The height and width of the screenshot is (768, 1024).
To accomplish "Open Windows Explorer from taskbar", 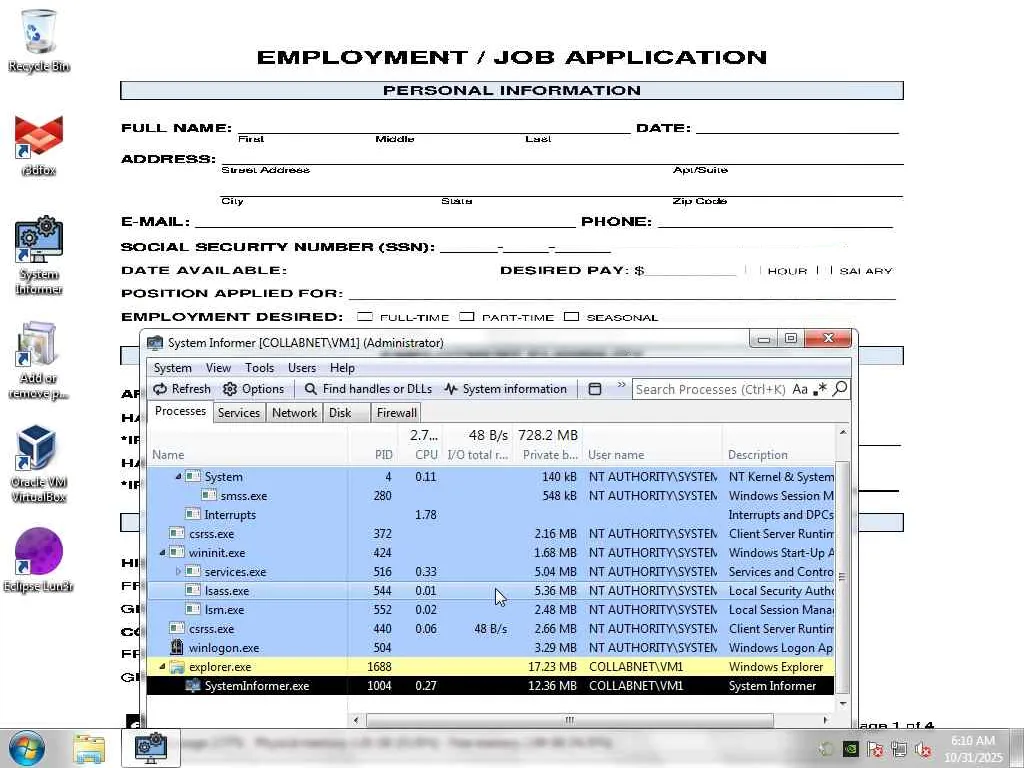I will [x=89, y=748].
